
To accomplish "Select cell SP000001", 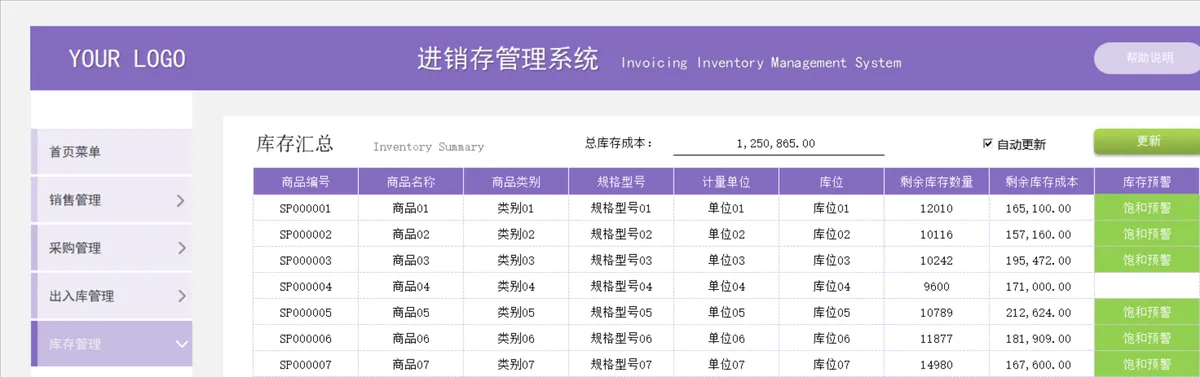I will 305,208.
